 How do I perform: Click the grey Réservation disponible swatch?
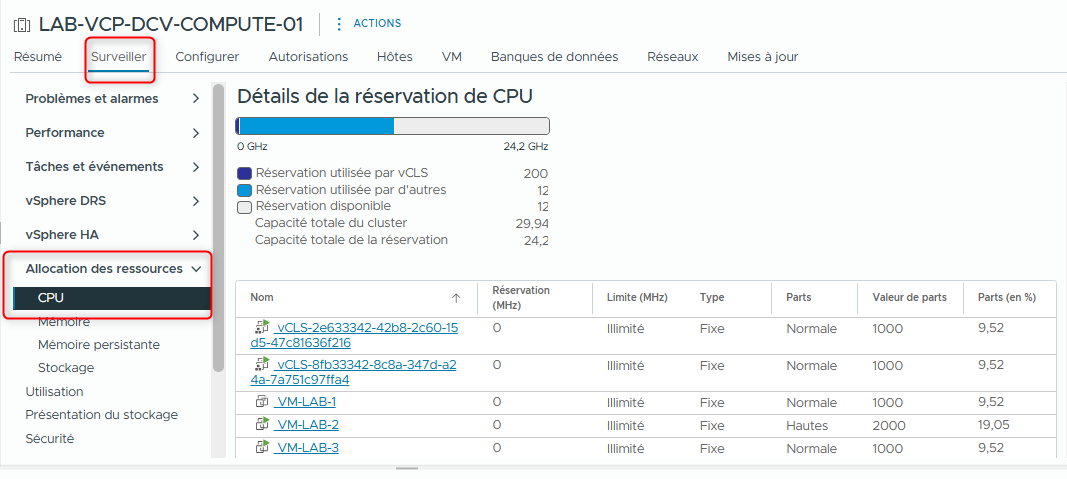click(x=244, y=207)
